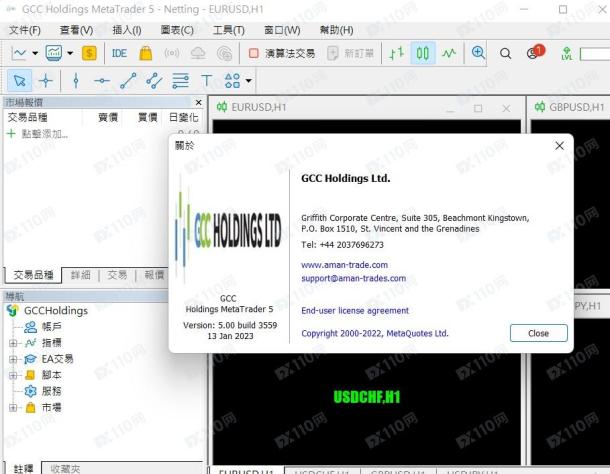Click the chart template icon
This screenshot has width=610, height=474.
54,53
